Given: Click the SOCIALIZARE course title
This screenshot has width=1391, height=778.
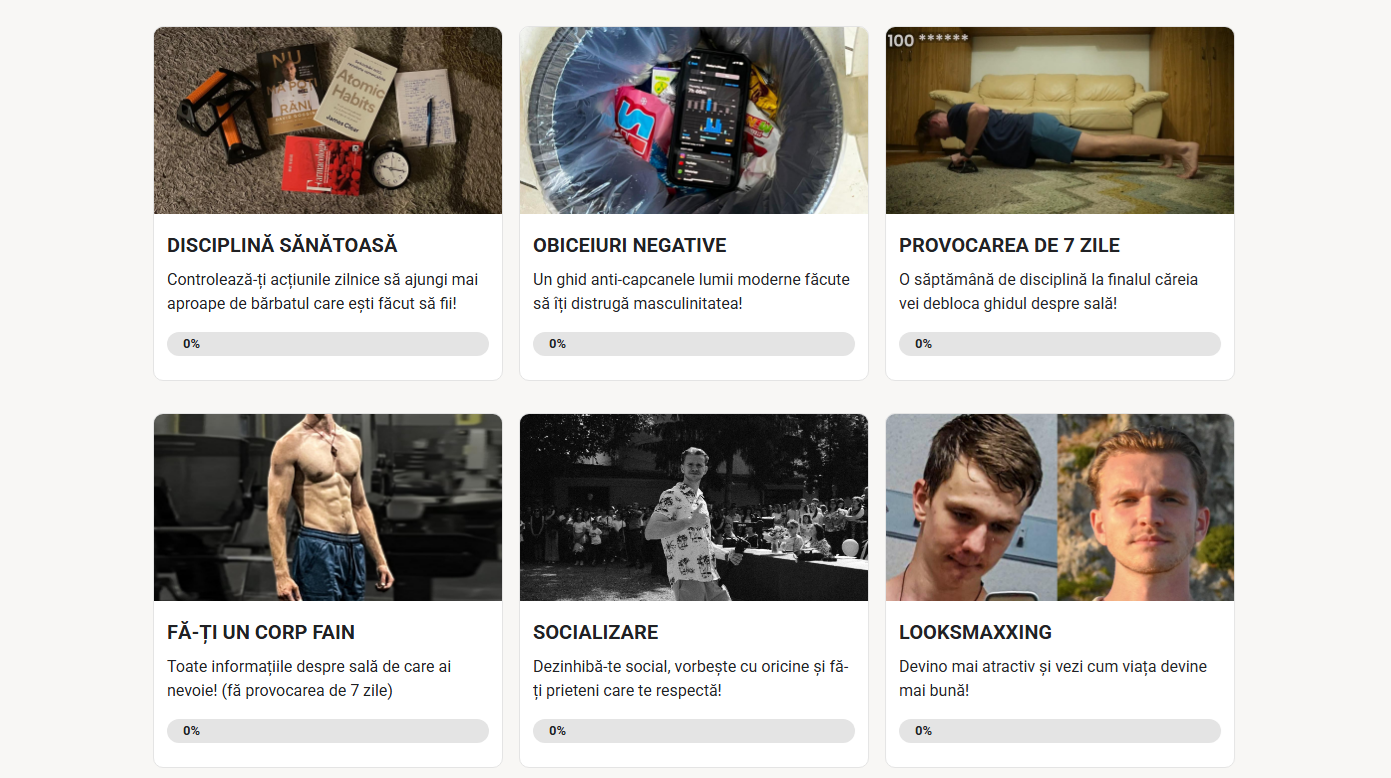Looking at the screenshot, I should coord(596,632).
